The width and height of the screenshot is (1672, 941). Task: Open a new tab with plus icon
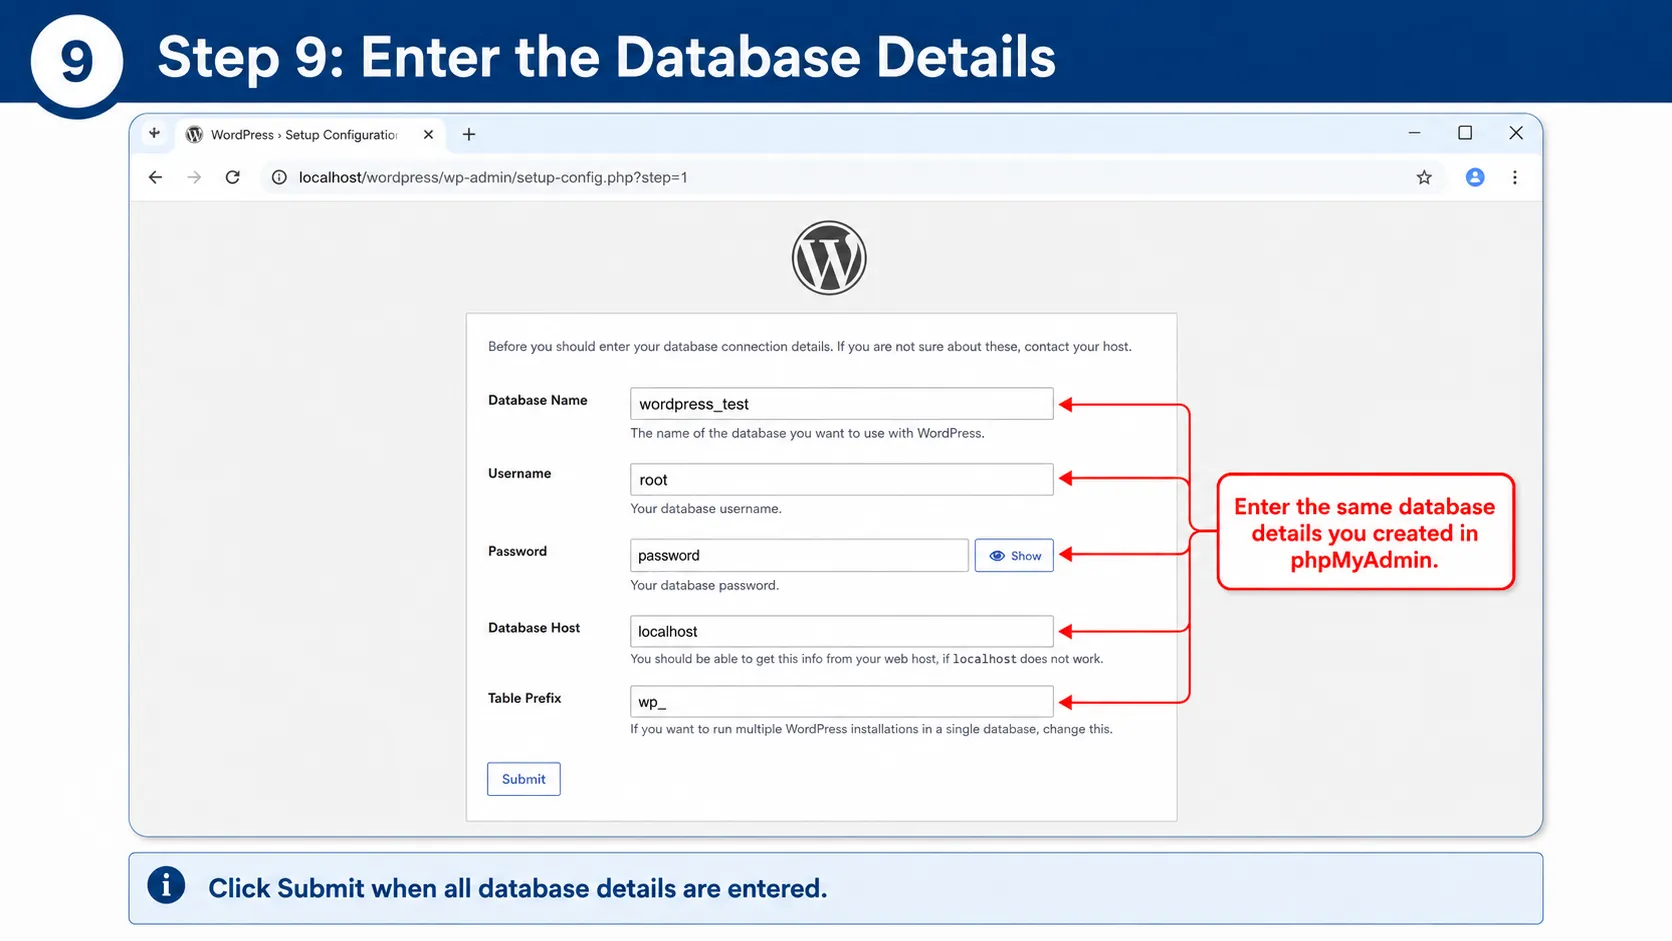click(x=469, y=134)
